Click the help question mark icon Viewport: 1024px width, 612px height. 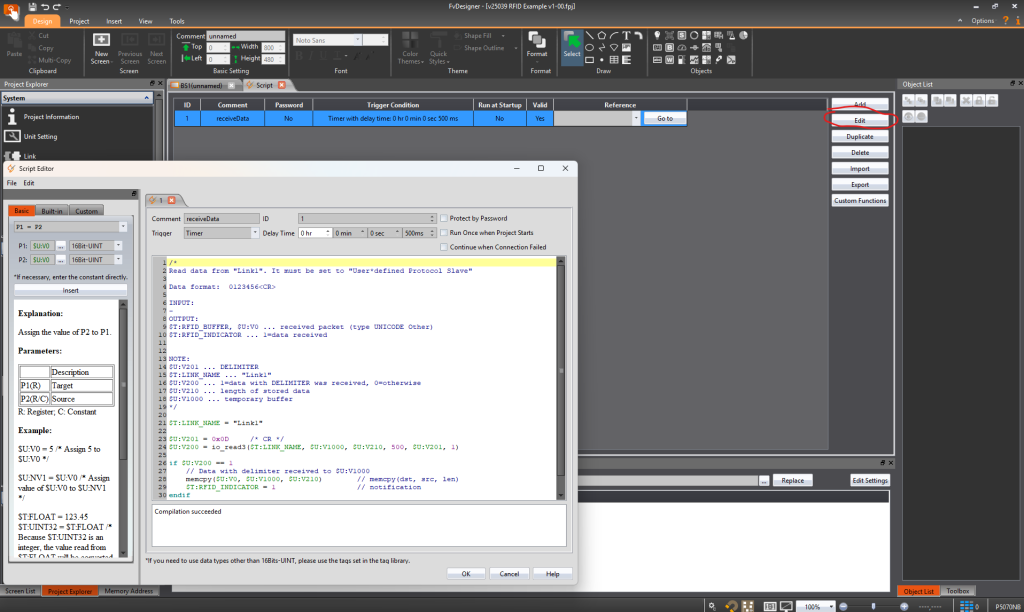click(1004, 20)
